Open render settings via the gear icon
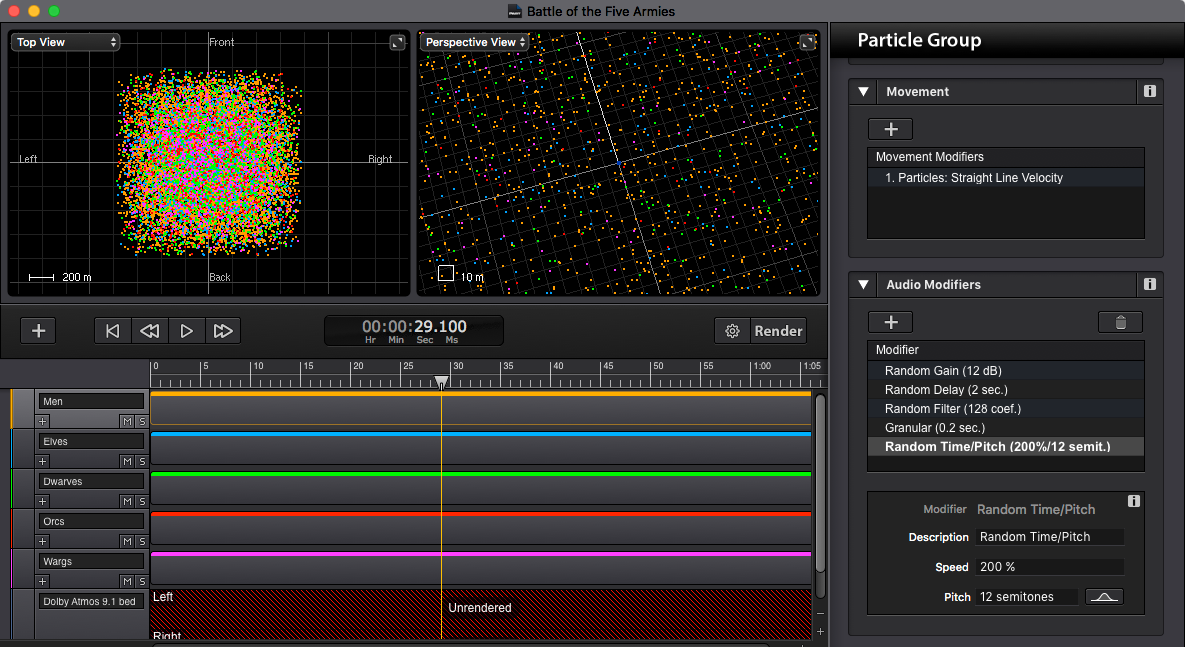This screenshot has height=647, width=1185. pyautogui.click(x=732, y=330)
